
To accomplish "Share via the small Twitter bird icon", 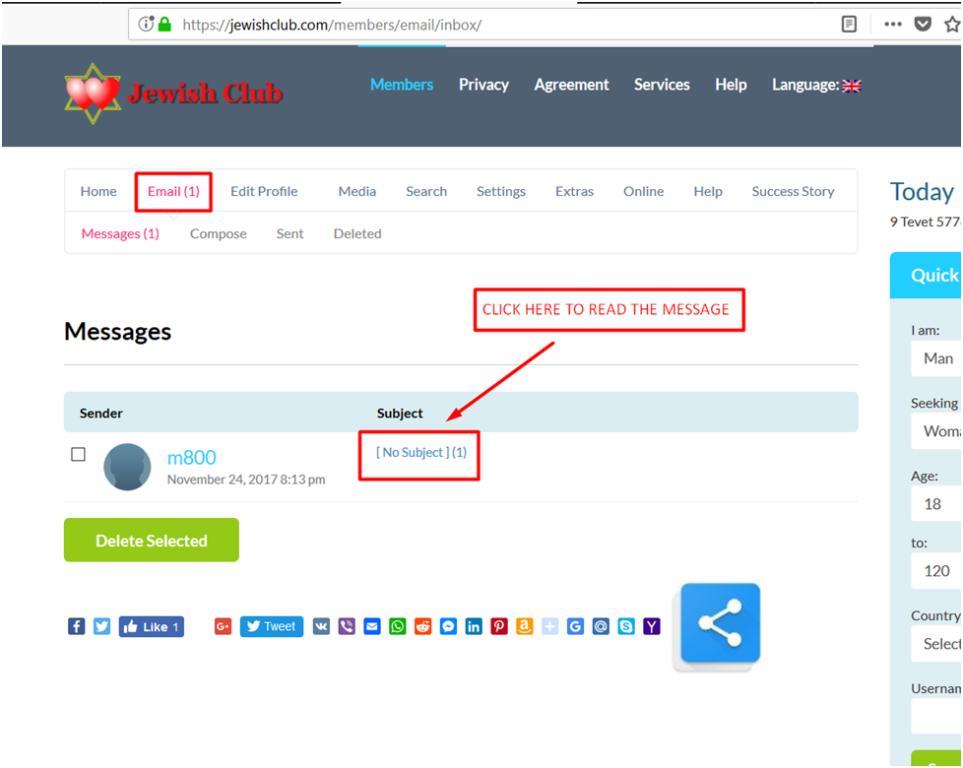I will tap(102, 626).
